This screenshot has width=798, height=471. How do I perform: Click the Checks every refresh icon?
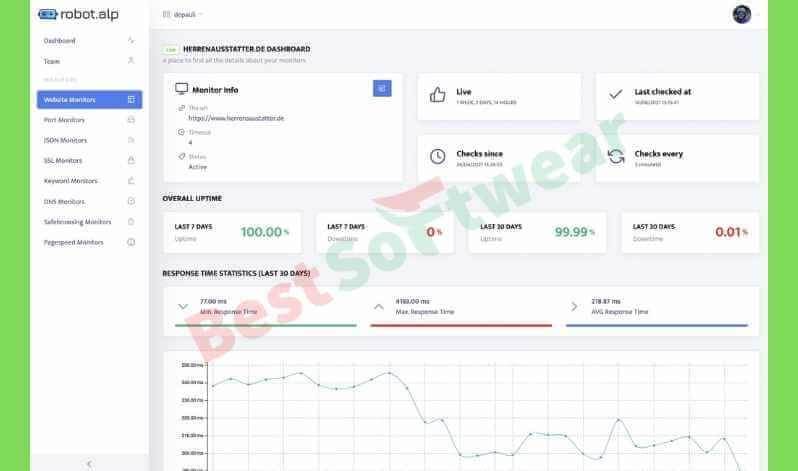(x=616, y=156)
